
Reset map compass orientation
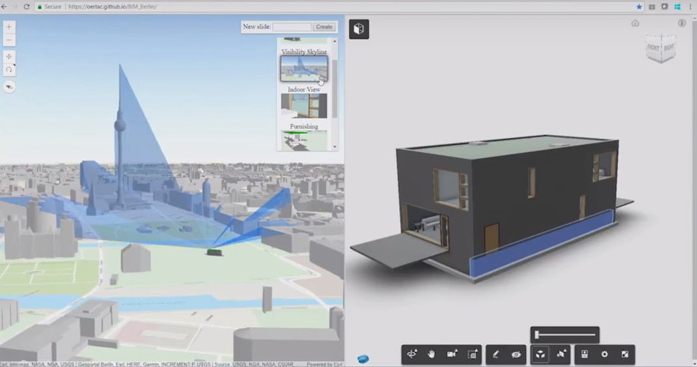click(x=9, y=87)
